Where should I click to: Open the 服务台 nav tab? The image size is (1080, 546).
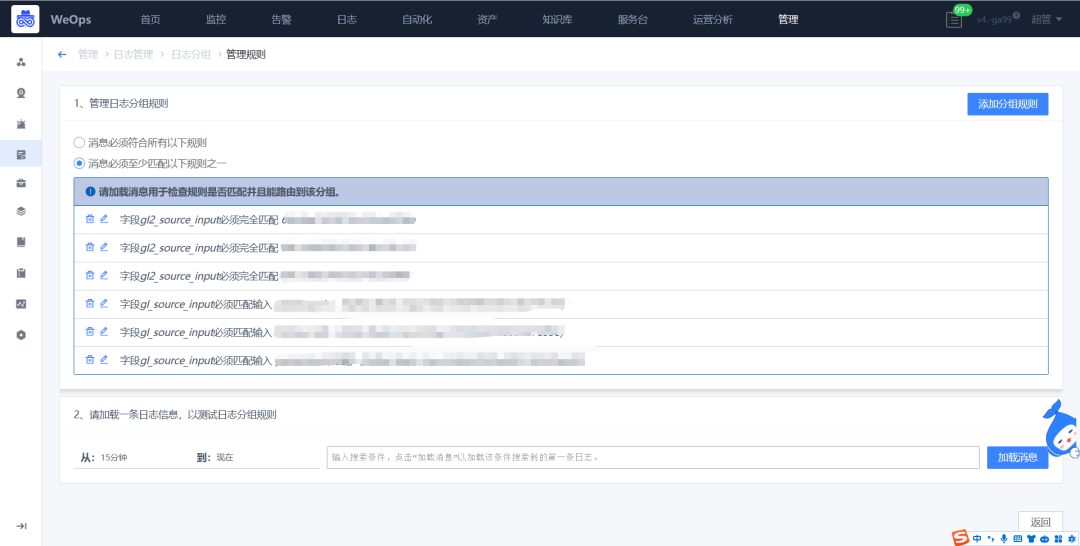[632, 20]
